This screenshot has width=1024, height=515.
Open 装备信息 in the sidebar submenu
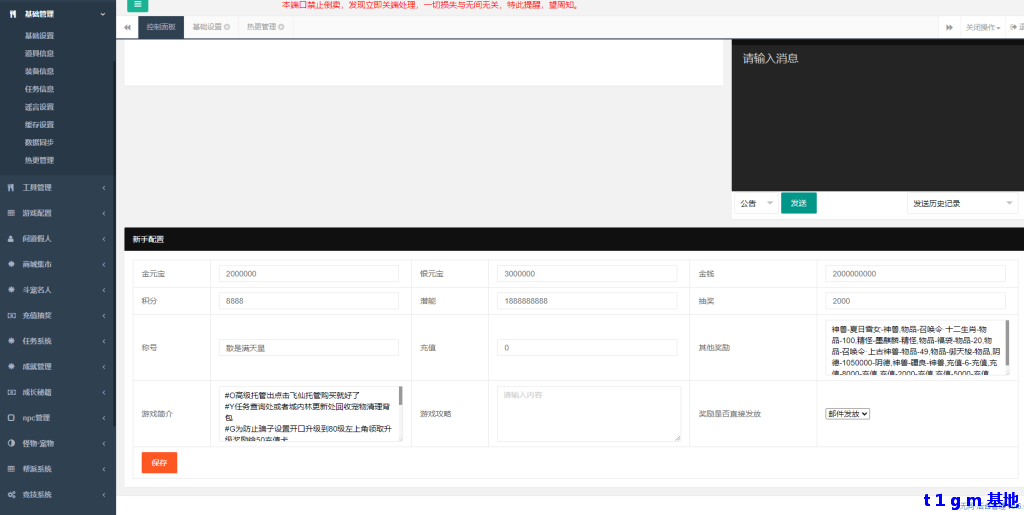39,71
